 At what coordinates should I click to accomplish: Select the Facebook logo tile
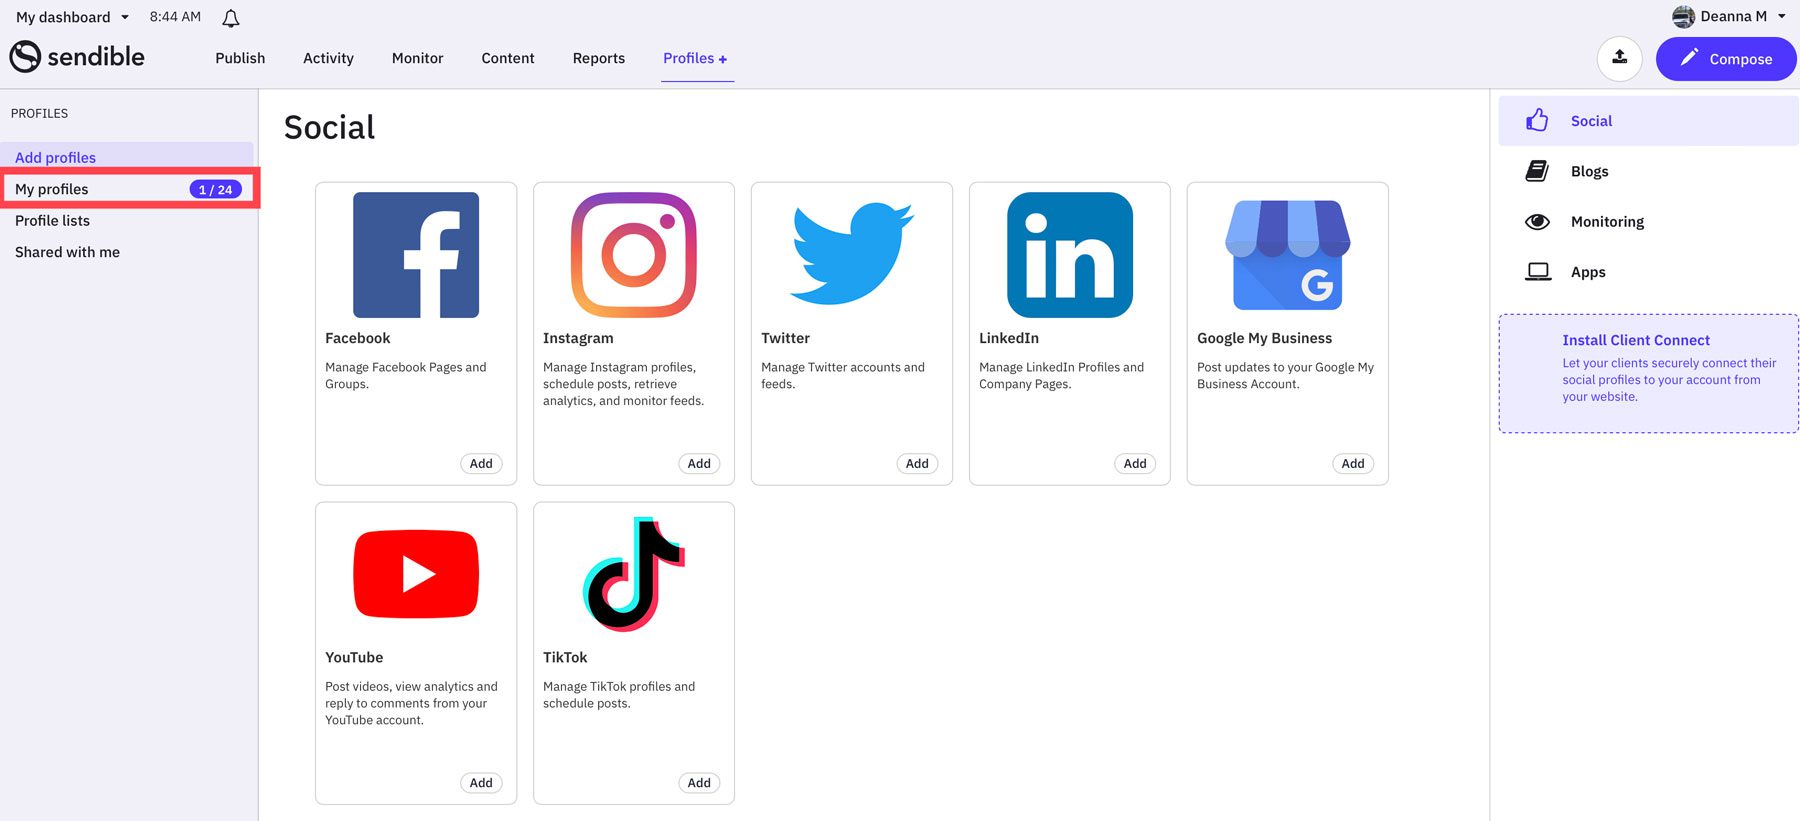415,255
